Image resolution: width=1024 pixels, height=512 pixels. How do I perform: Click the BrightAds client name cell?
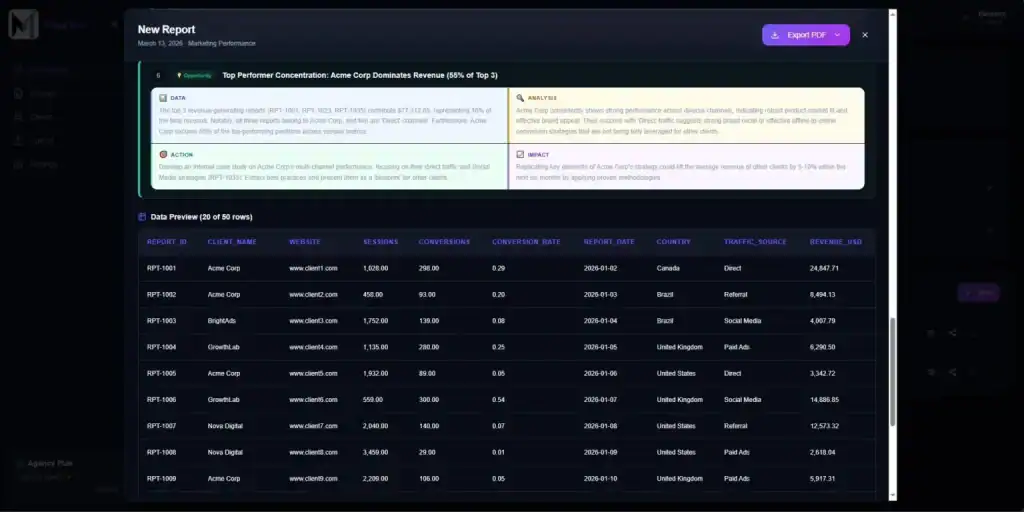pos(223,321)
